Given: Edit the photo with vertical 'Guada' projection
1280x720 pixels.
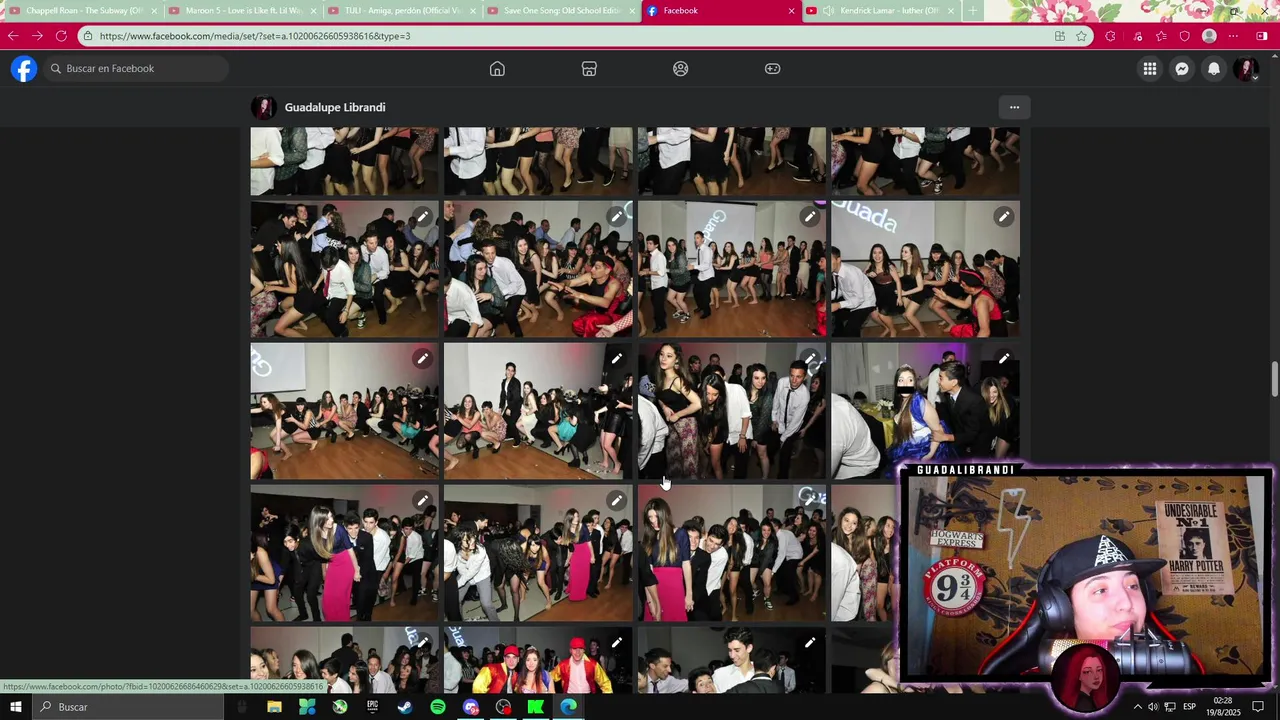Looking at the screenshot, I should [x=810, y=216].
